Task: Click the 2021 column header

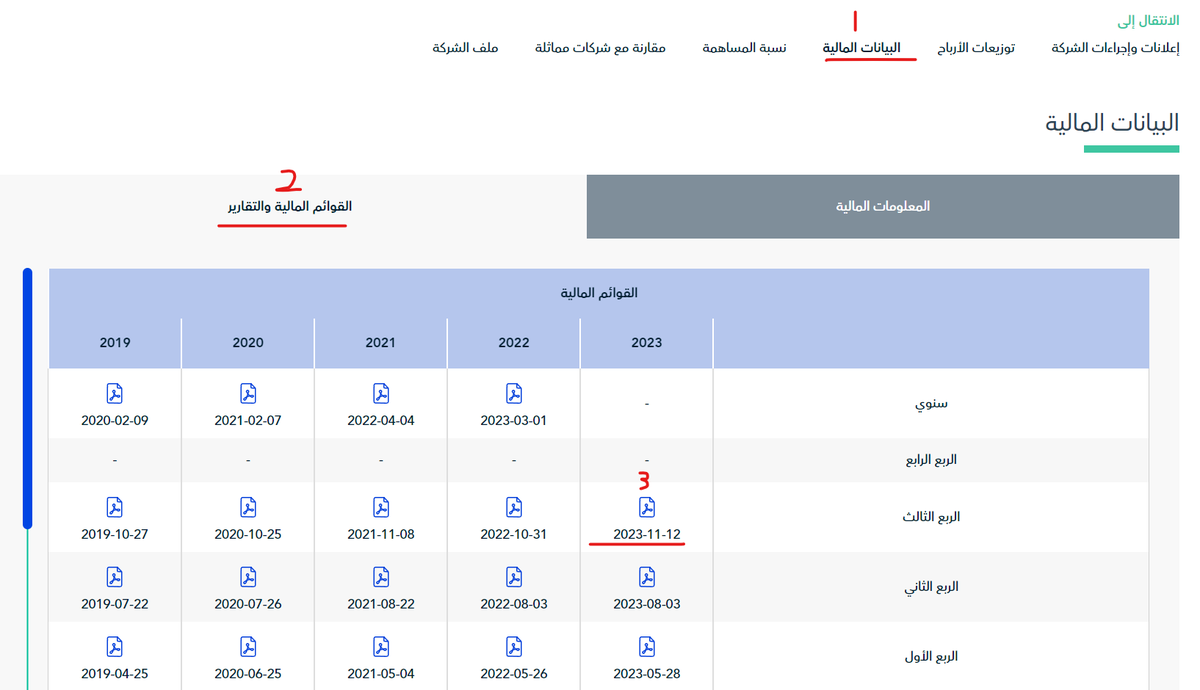Action: (381, 342)
